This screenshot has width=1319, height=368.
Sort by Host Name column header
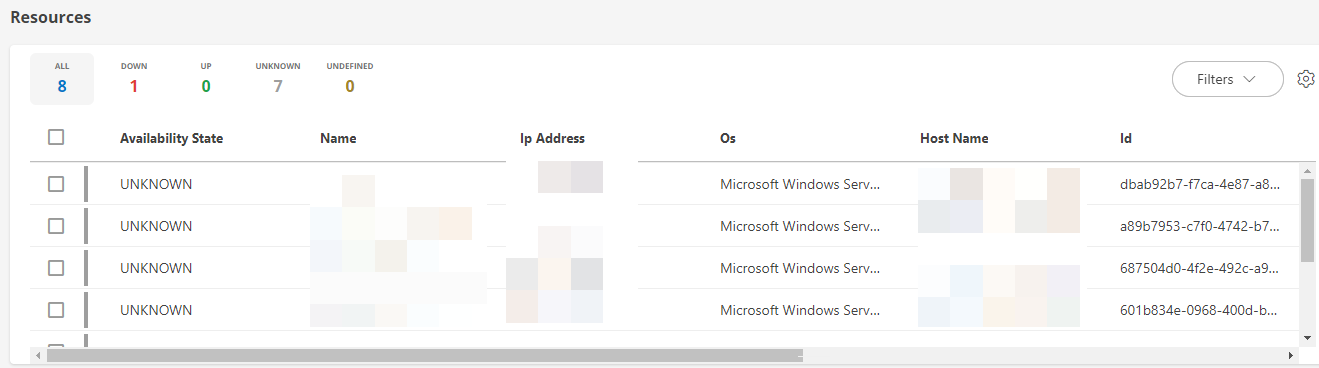[x=954, y=139]
